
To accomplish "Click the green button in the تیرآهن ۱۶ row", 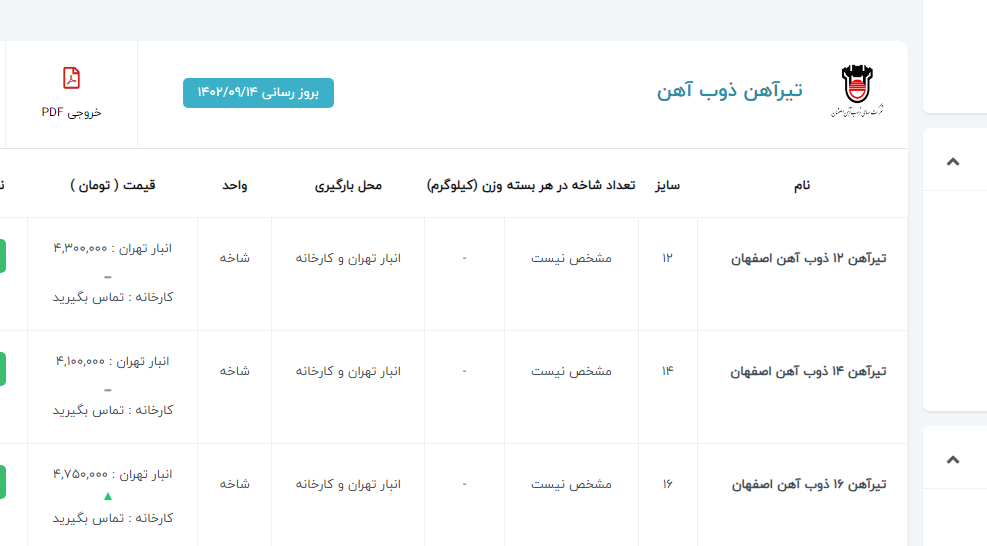I will click(x=3, y=482).
